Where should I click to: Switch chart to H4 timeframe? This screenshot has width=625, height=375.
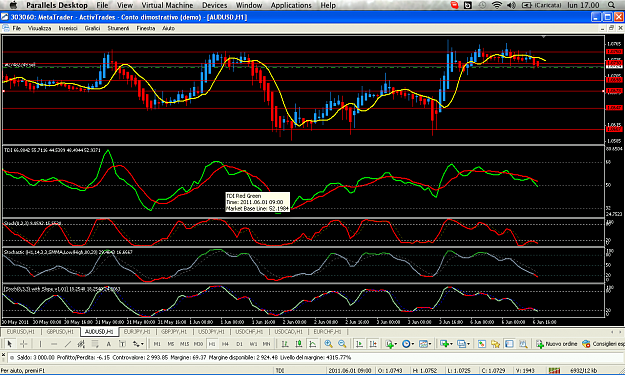[x=225, y=344]
